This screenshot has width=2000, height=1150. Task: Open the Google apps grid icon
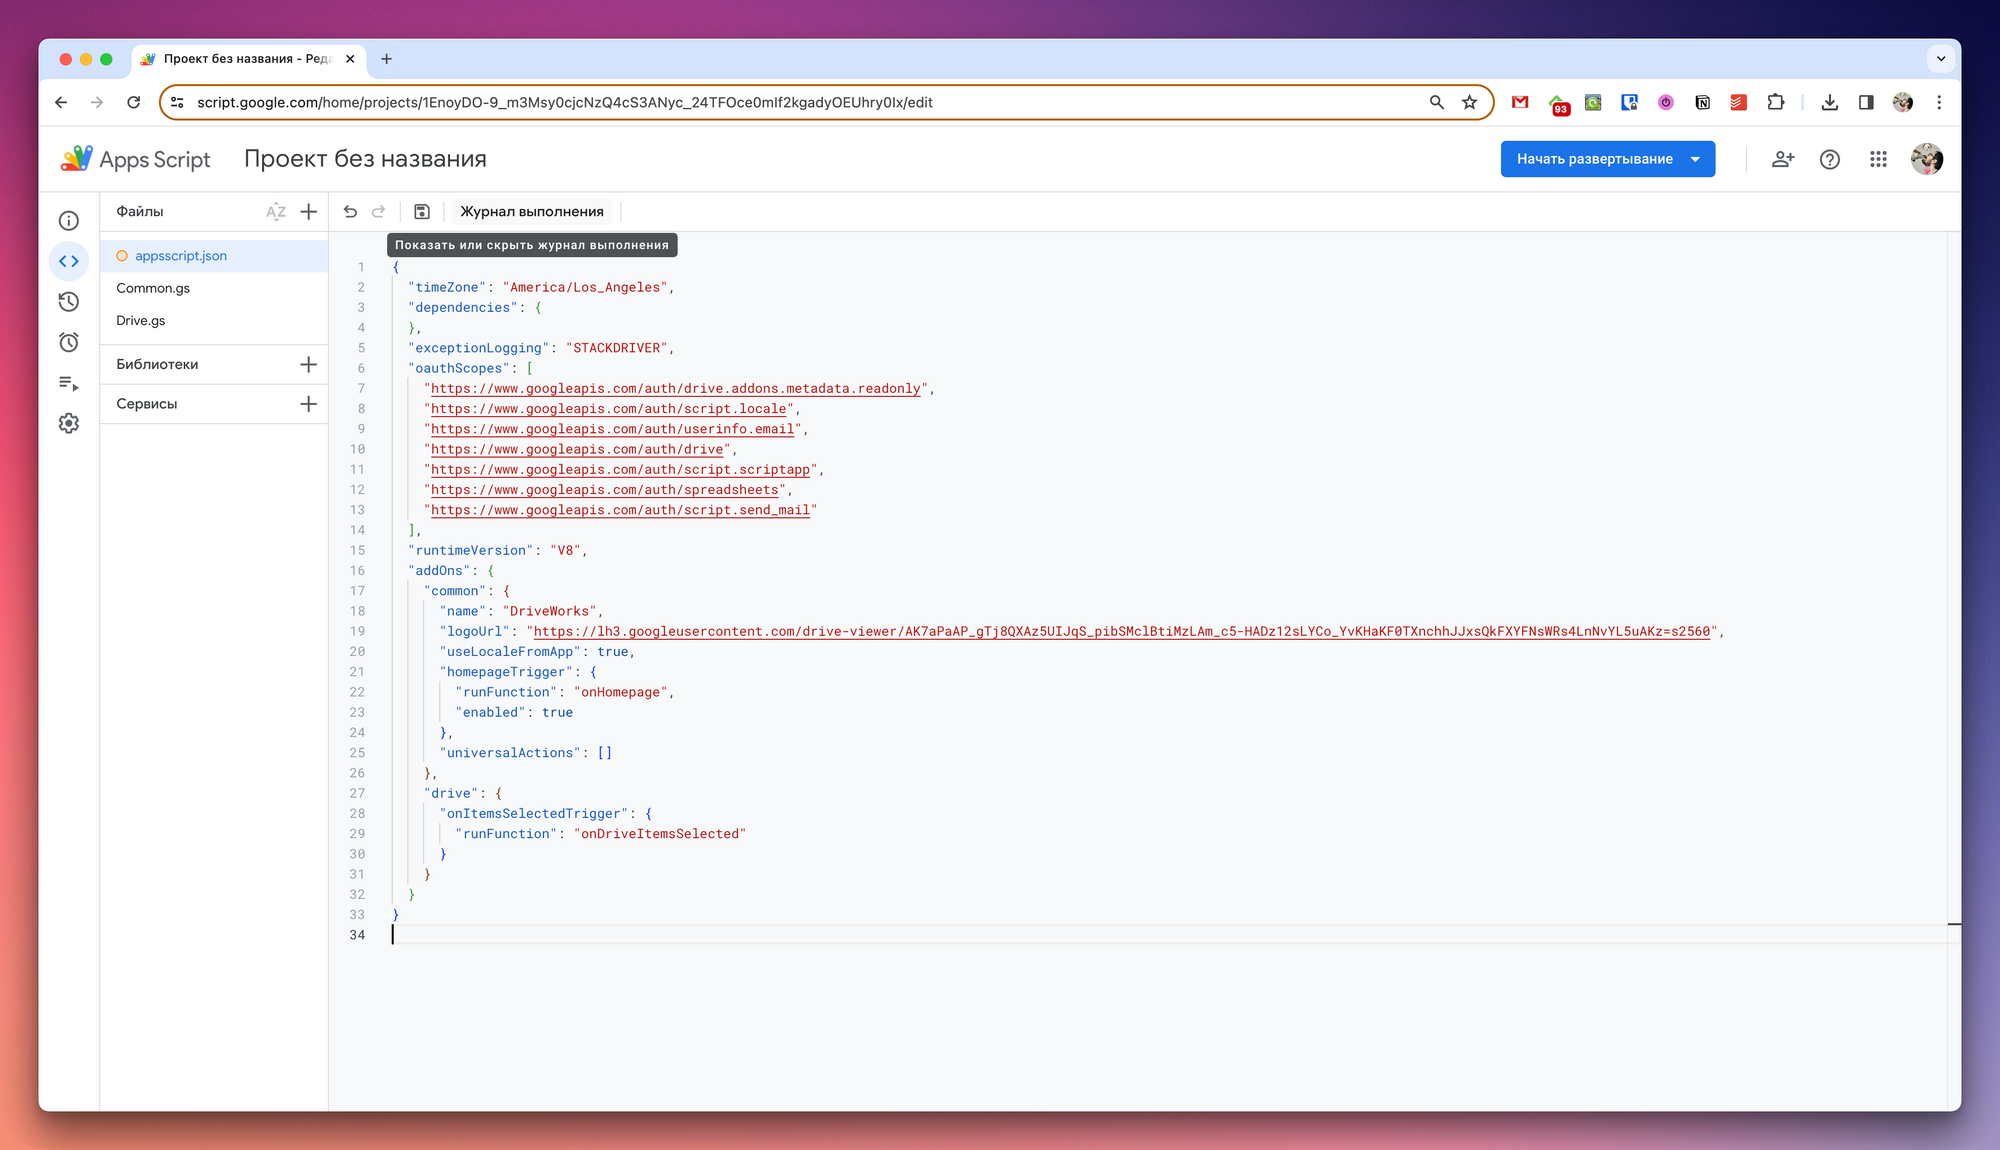(1878, 159)
